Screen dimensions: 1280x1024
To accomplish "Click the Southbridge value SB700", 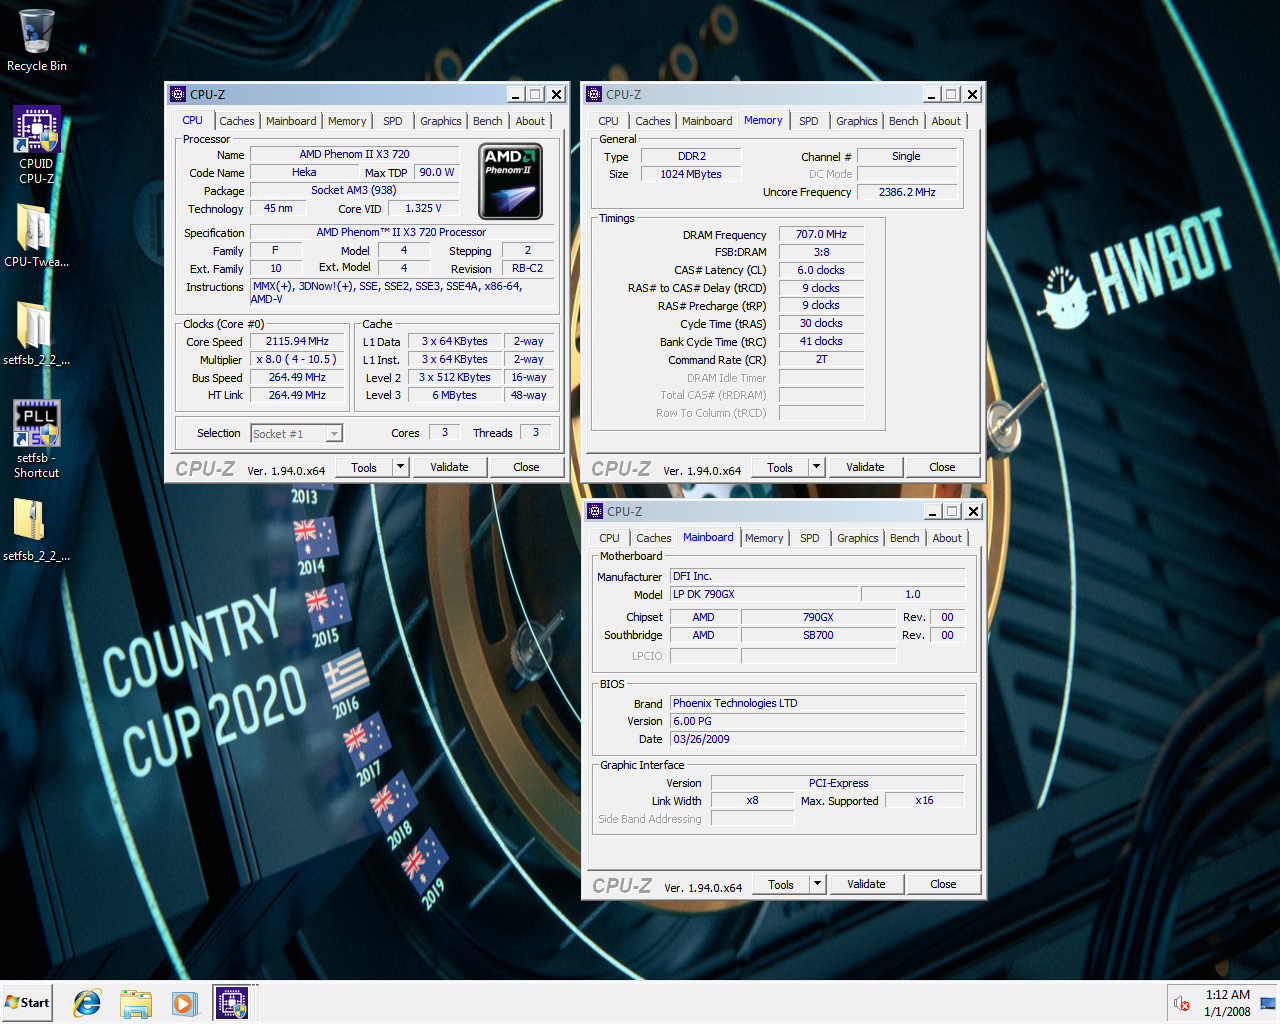I will click(818, 635).
